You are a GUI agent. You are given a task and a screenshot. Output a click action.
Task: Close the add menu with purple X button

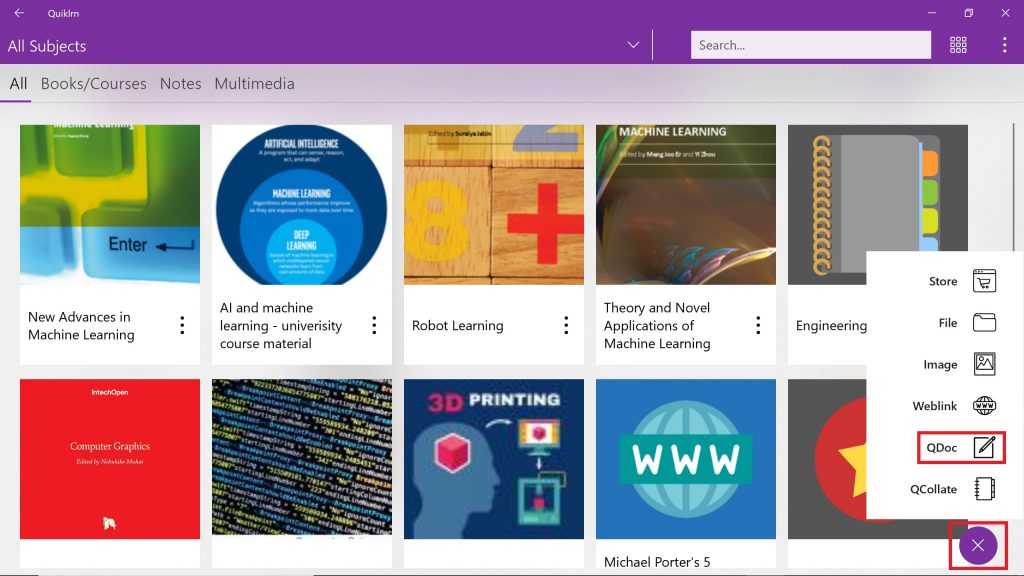pos(977,545)
